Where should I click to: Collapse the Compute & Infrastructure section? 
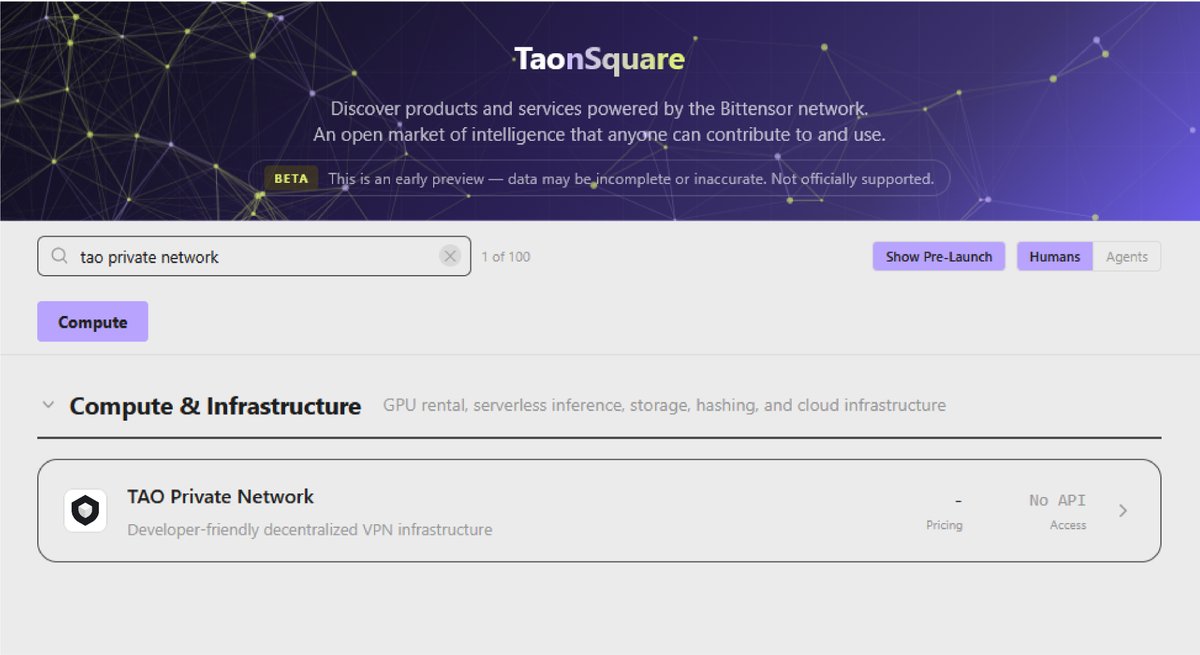[47, 405]
